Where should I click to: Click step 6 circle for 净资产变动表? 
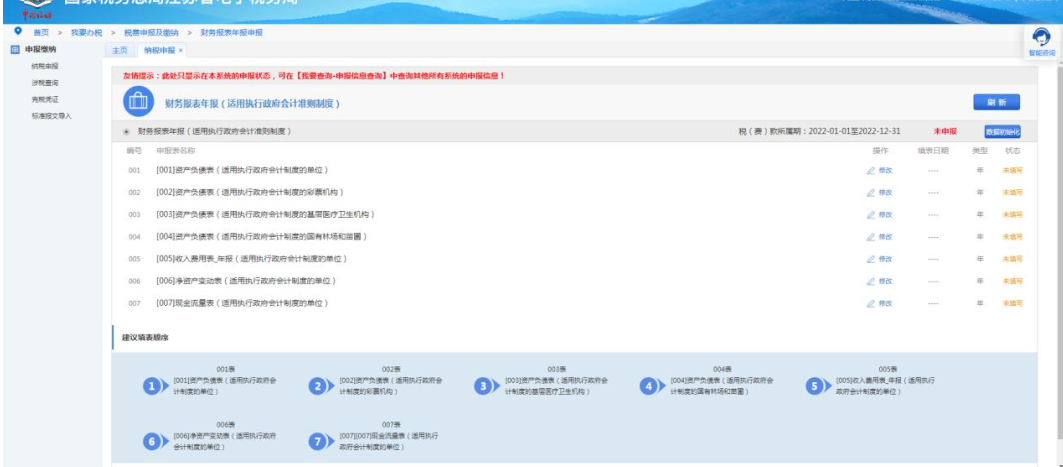tap(152, 441)
